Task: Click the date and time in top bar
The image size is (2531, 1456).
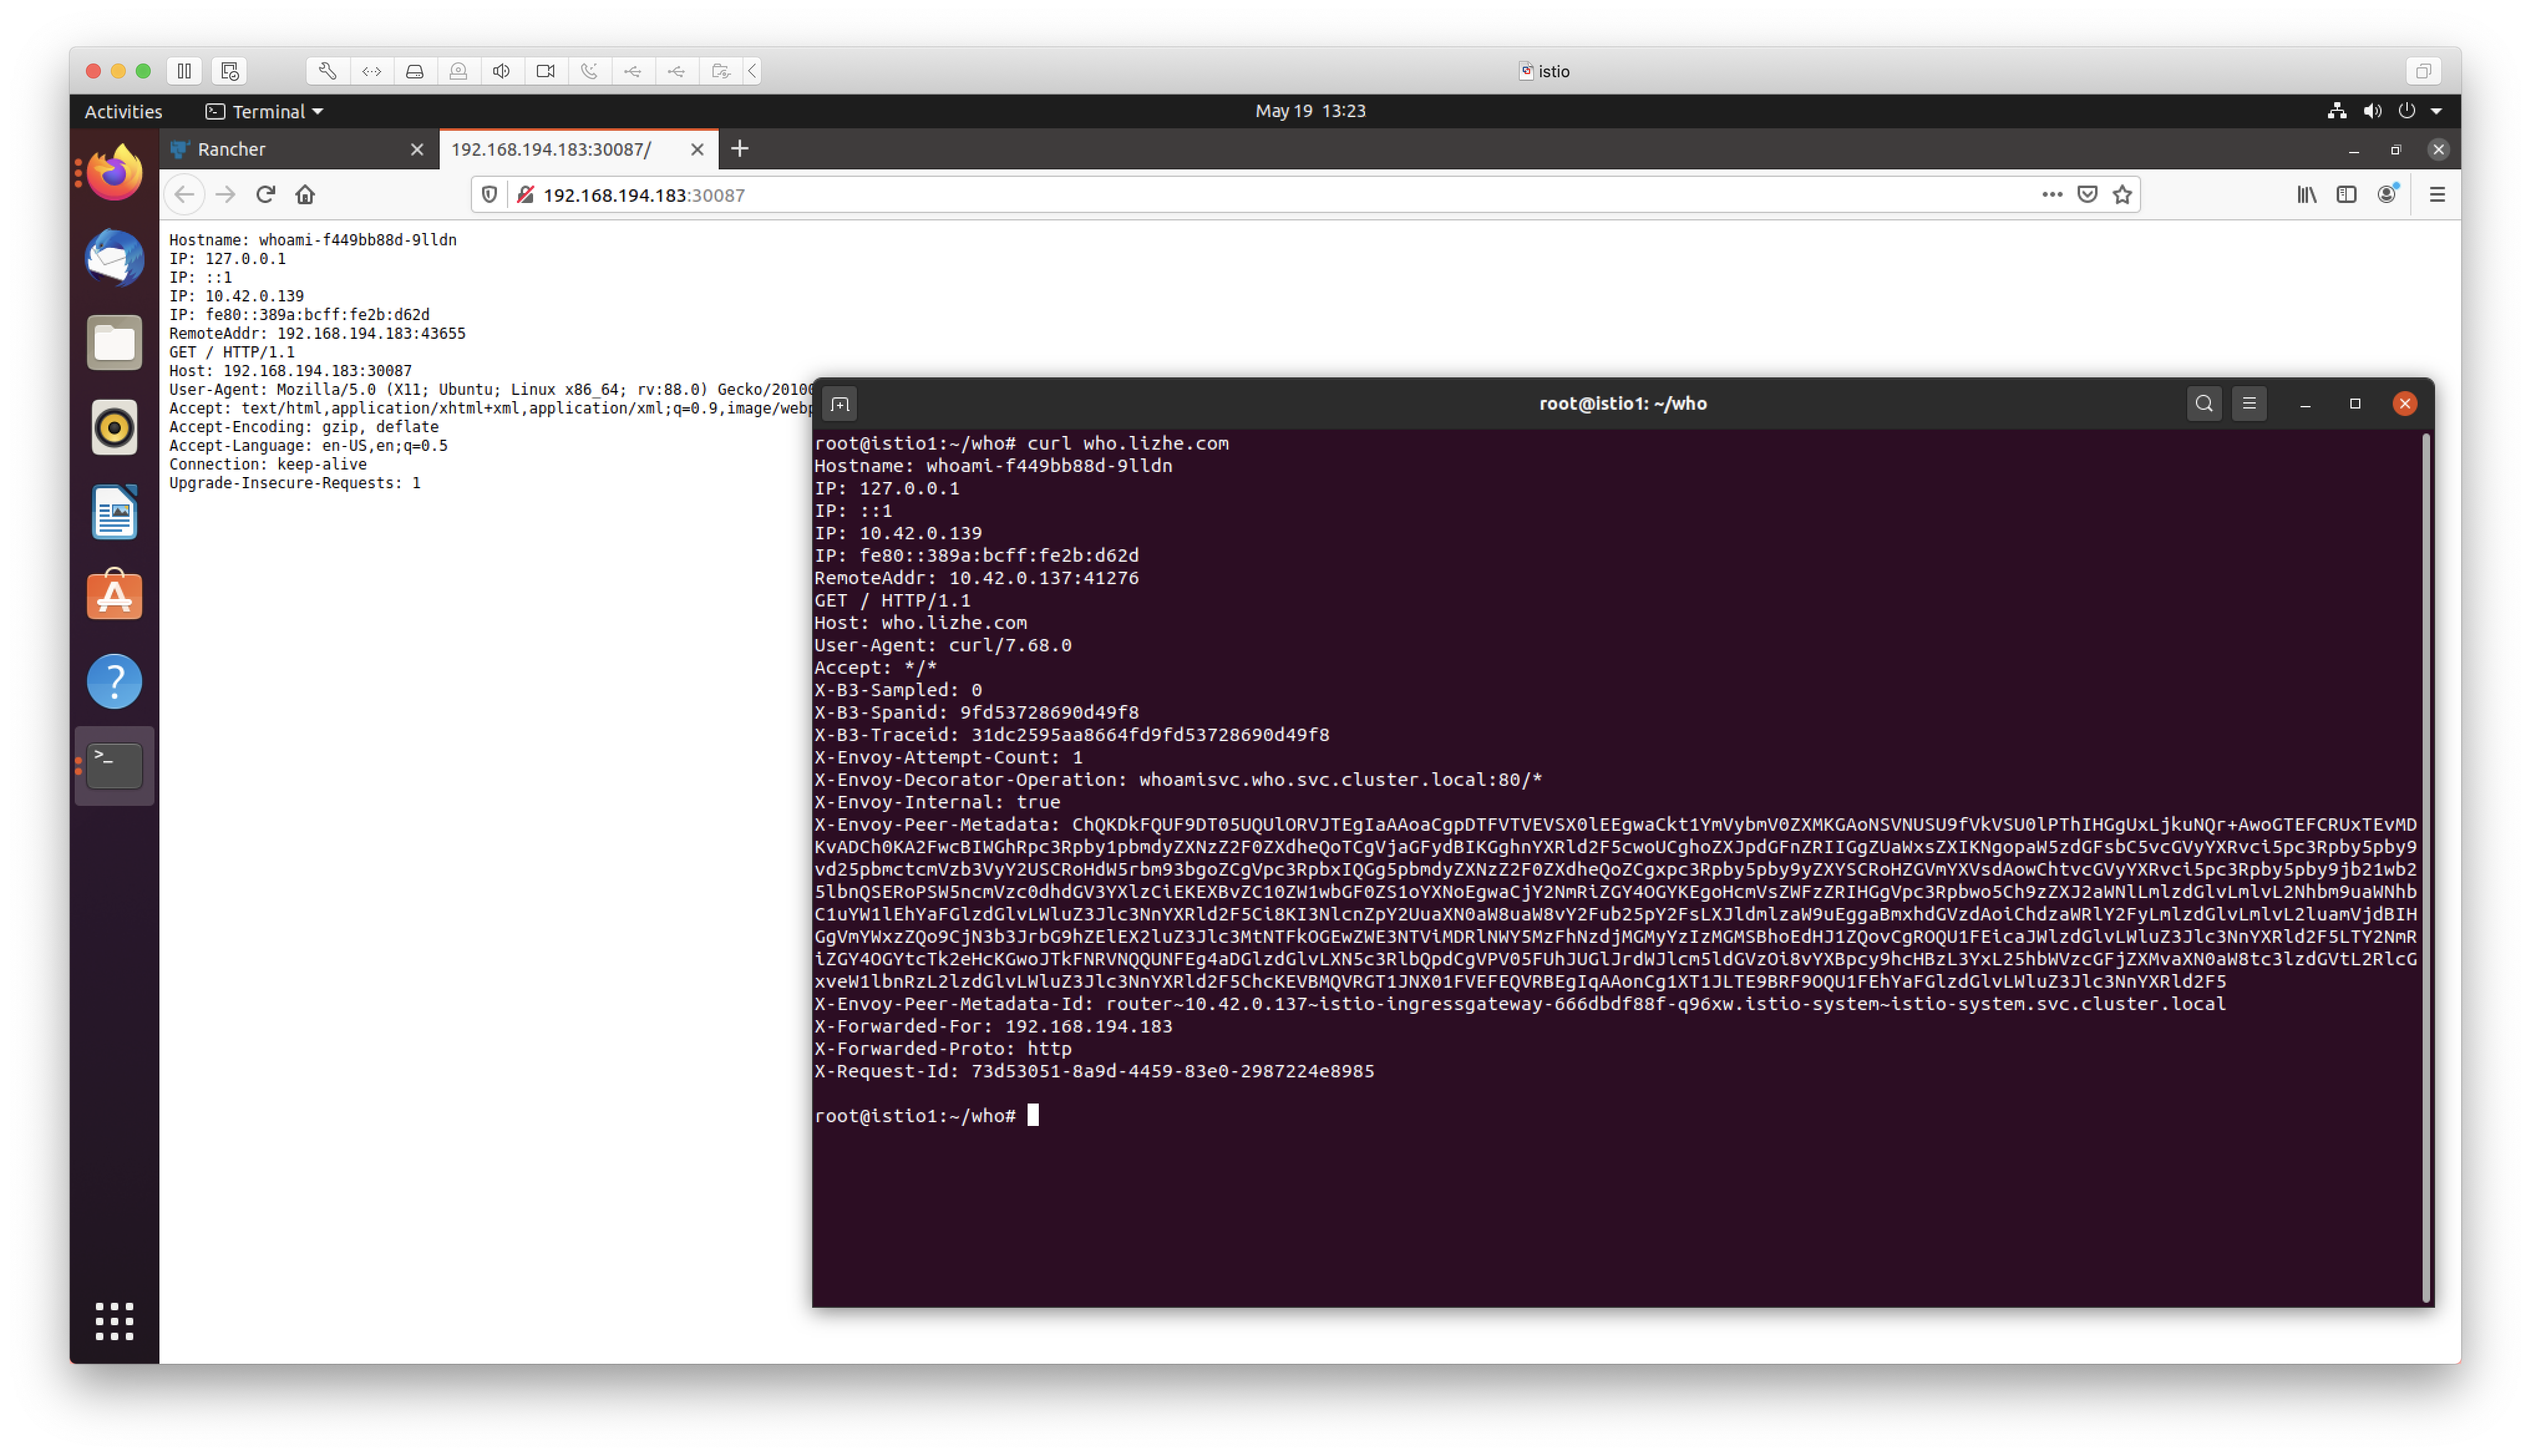Action: (1310, 111)
